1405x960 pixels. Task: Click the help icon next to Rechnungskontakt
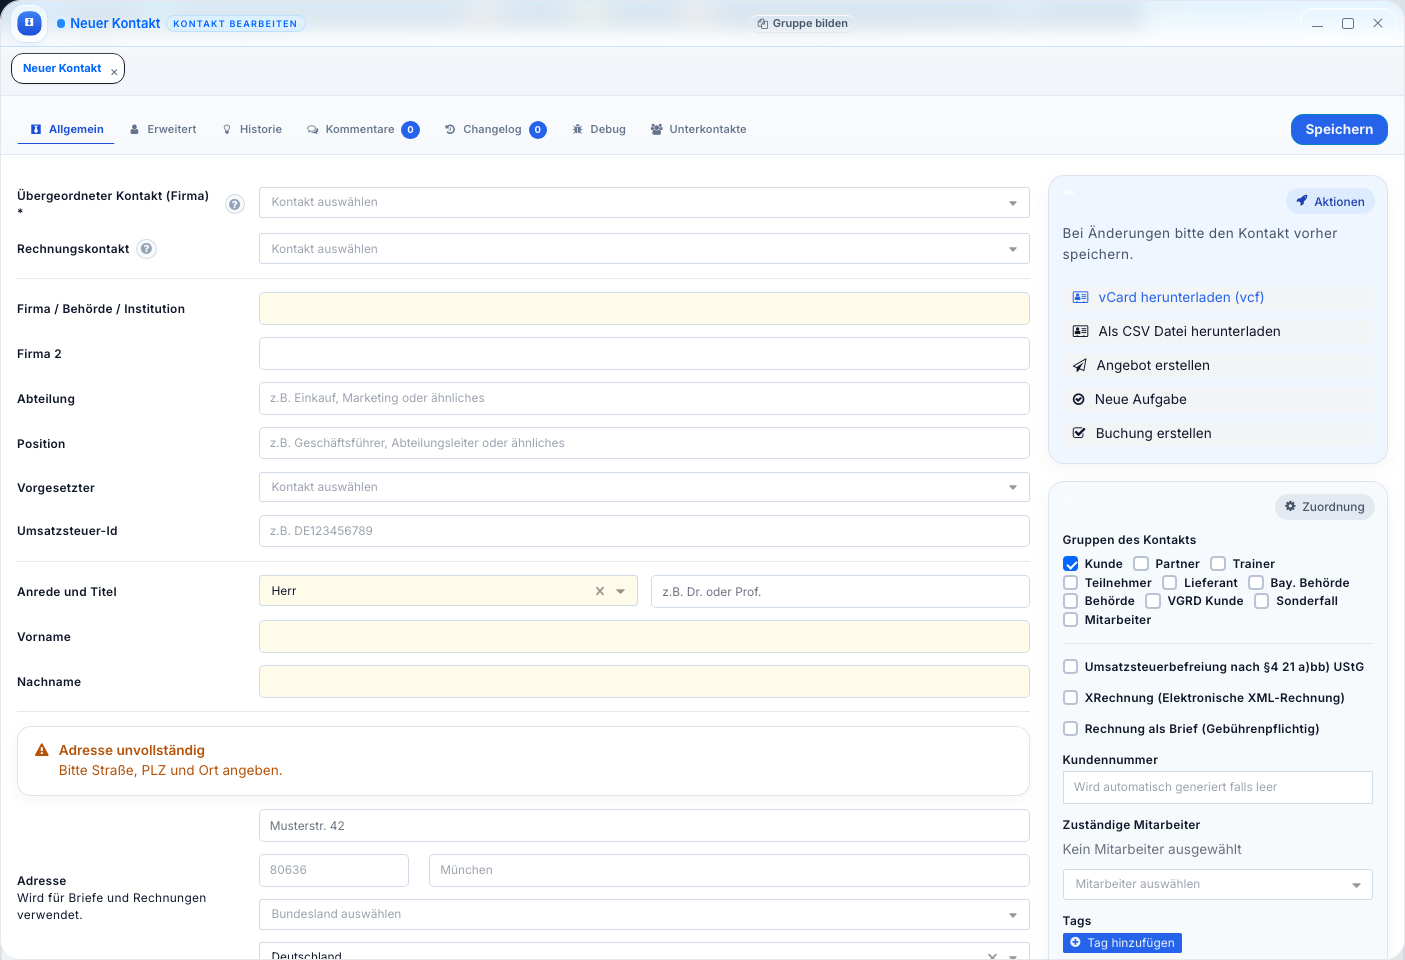click(x=147, y=249)
